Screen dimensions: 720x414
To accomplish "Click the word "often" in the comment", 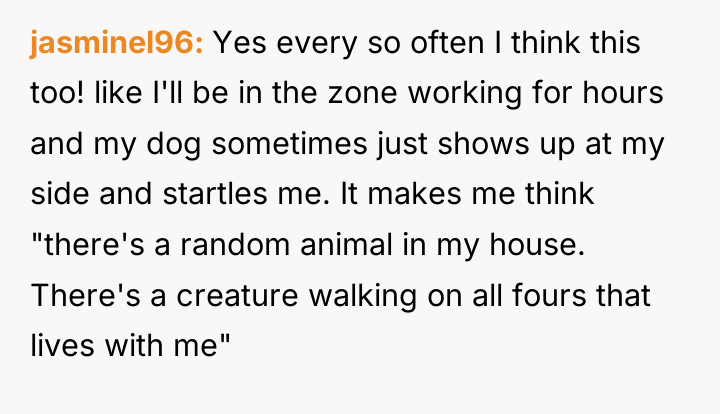I will coord(447,43).
